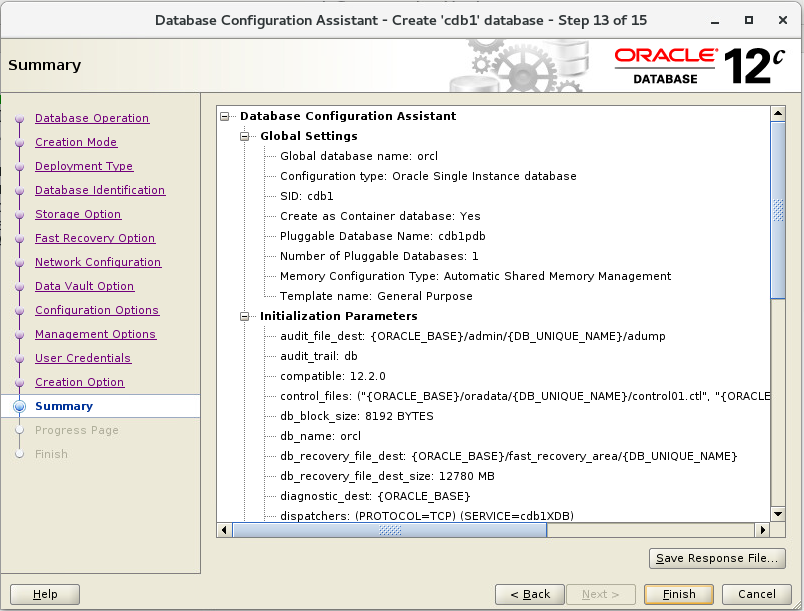Click the Database Operation step bullet icon
The image size is (804, 611).
click(x=19, y=119)
